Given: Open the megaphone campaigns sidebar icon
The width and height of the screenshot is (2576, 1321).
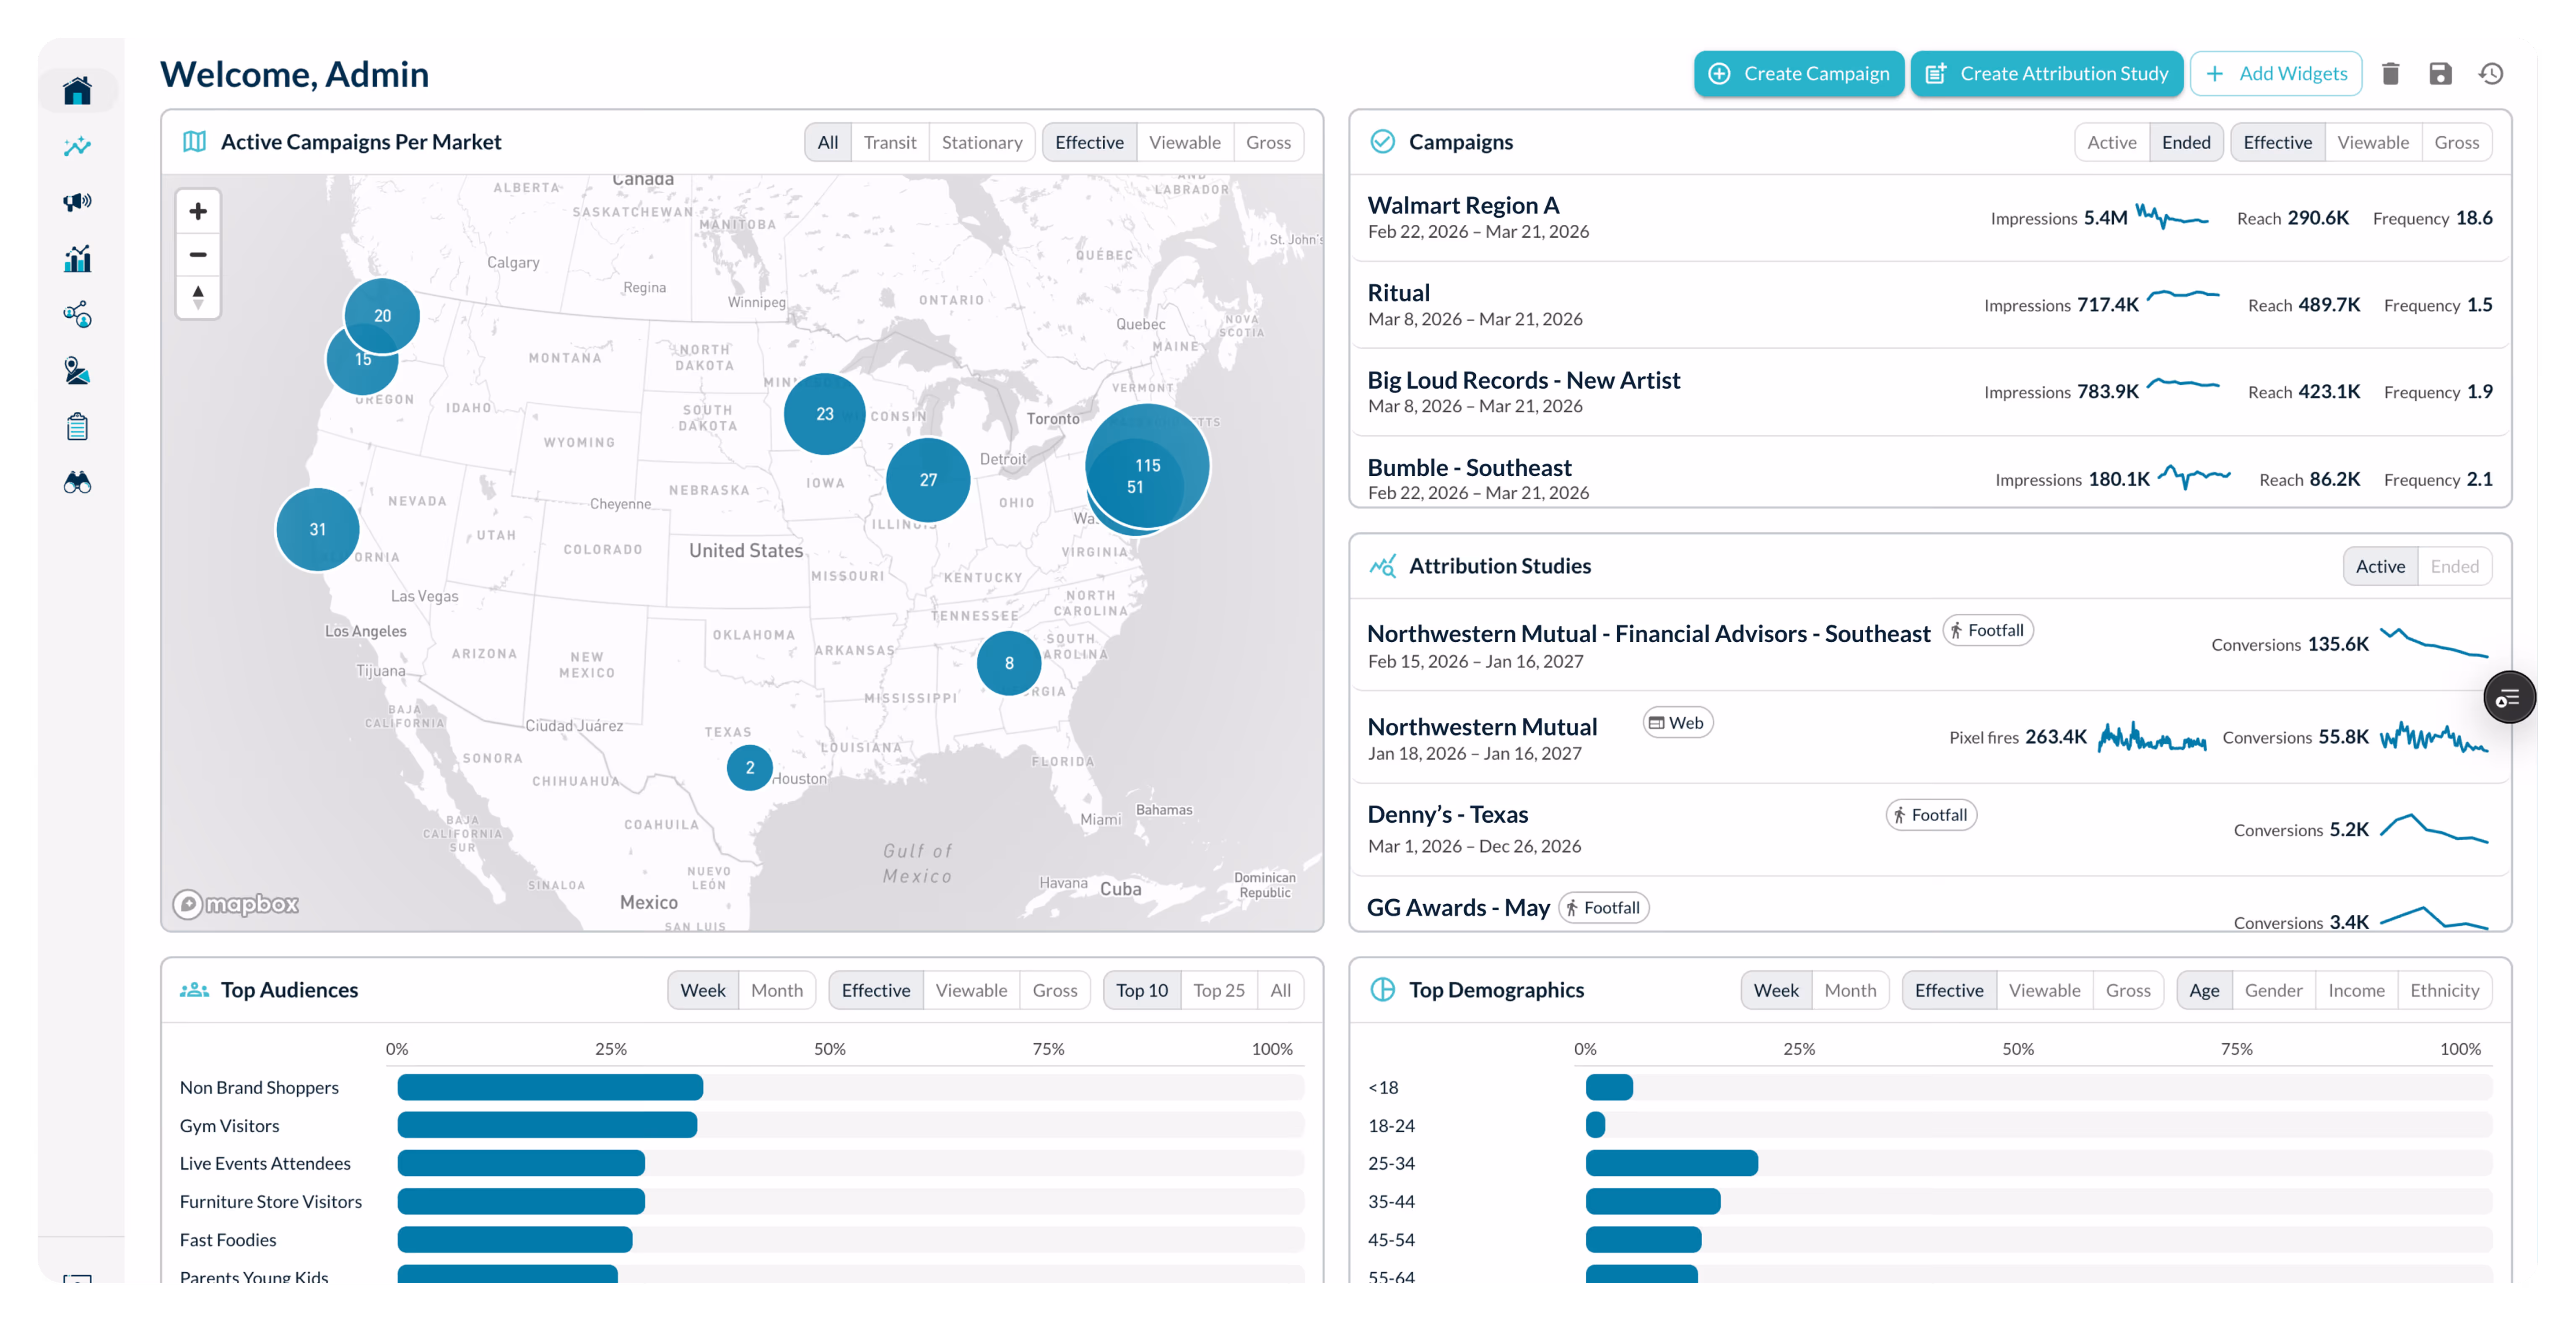Looking at the screenshot, I should 77,202.
